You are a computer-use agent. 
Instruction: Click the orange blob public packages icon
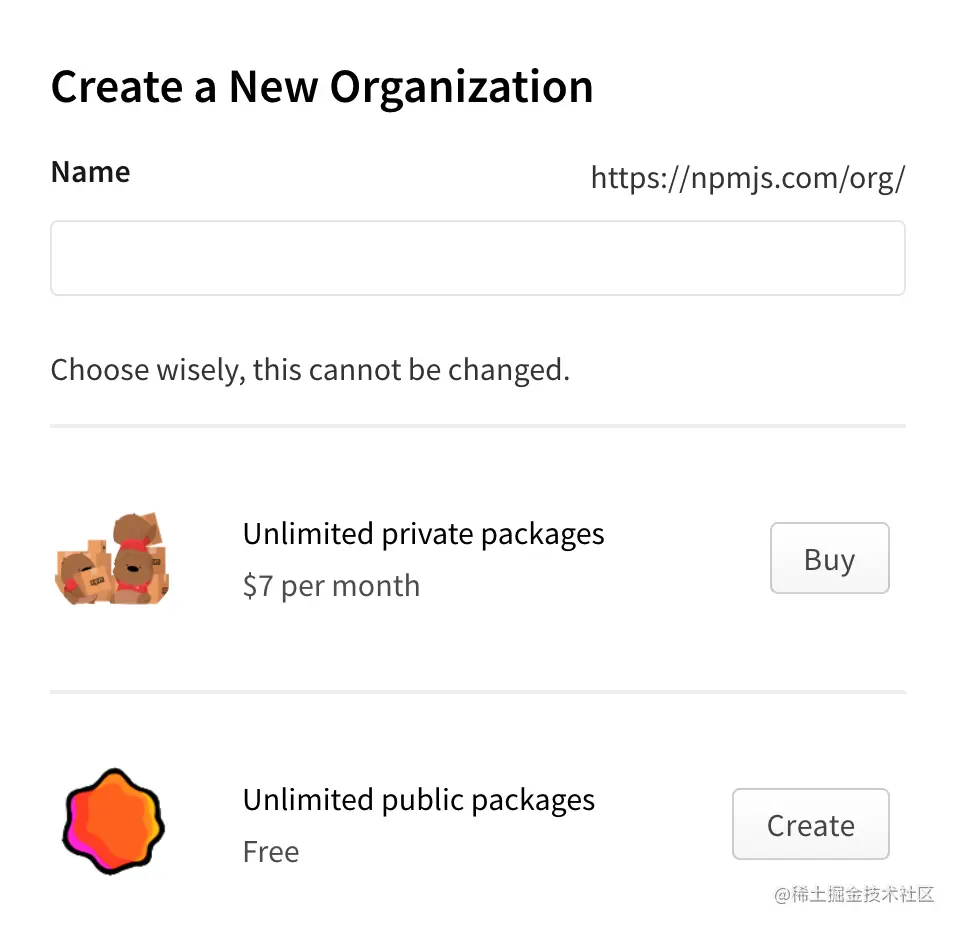pyautogui.click(x=113, y=822)
